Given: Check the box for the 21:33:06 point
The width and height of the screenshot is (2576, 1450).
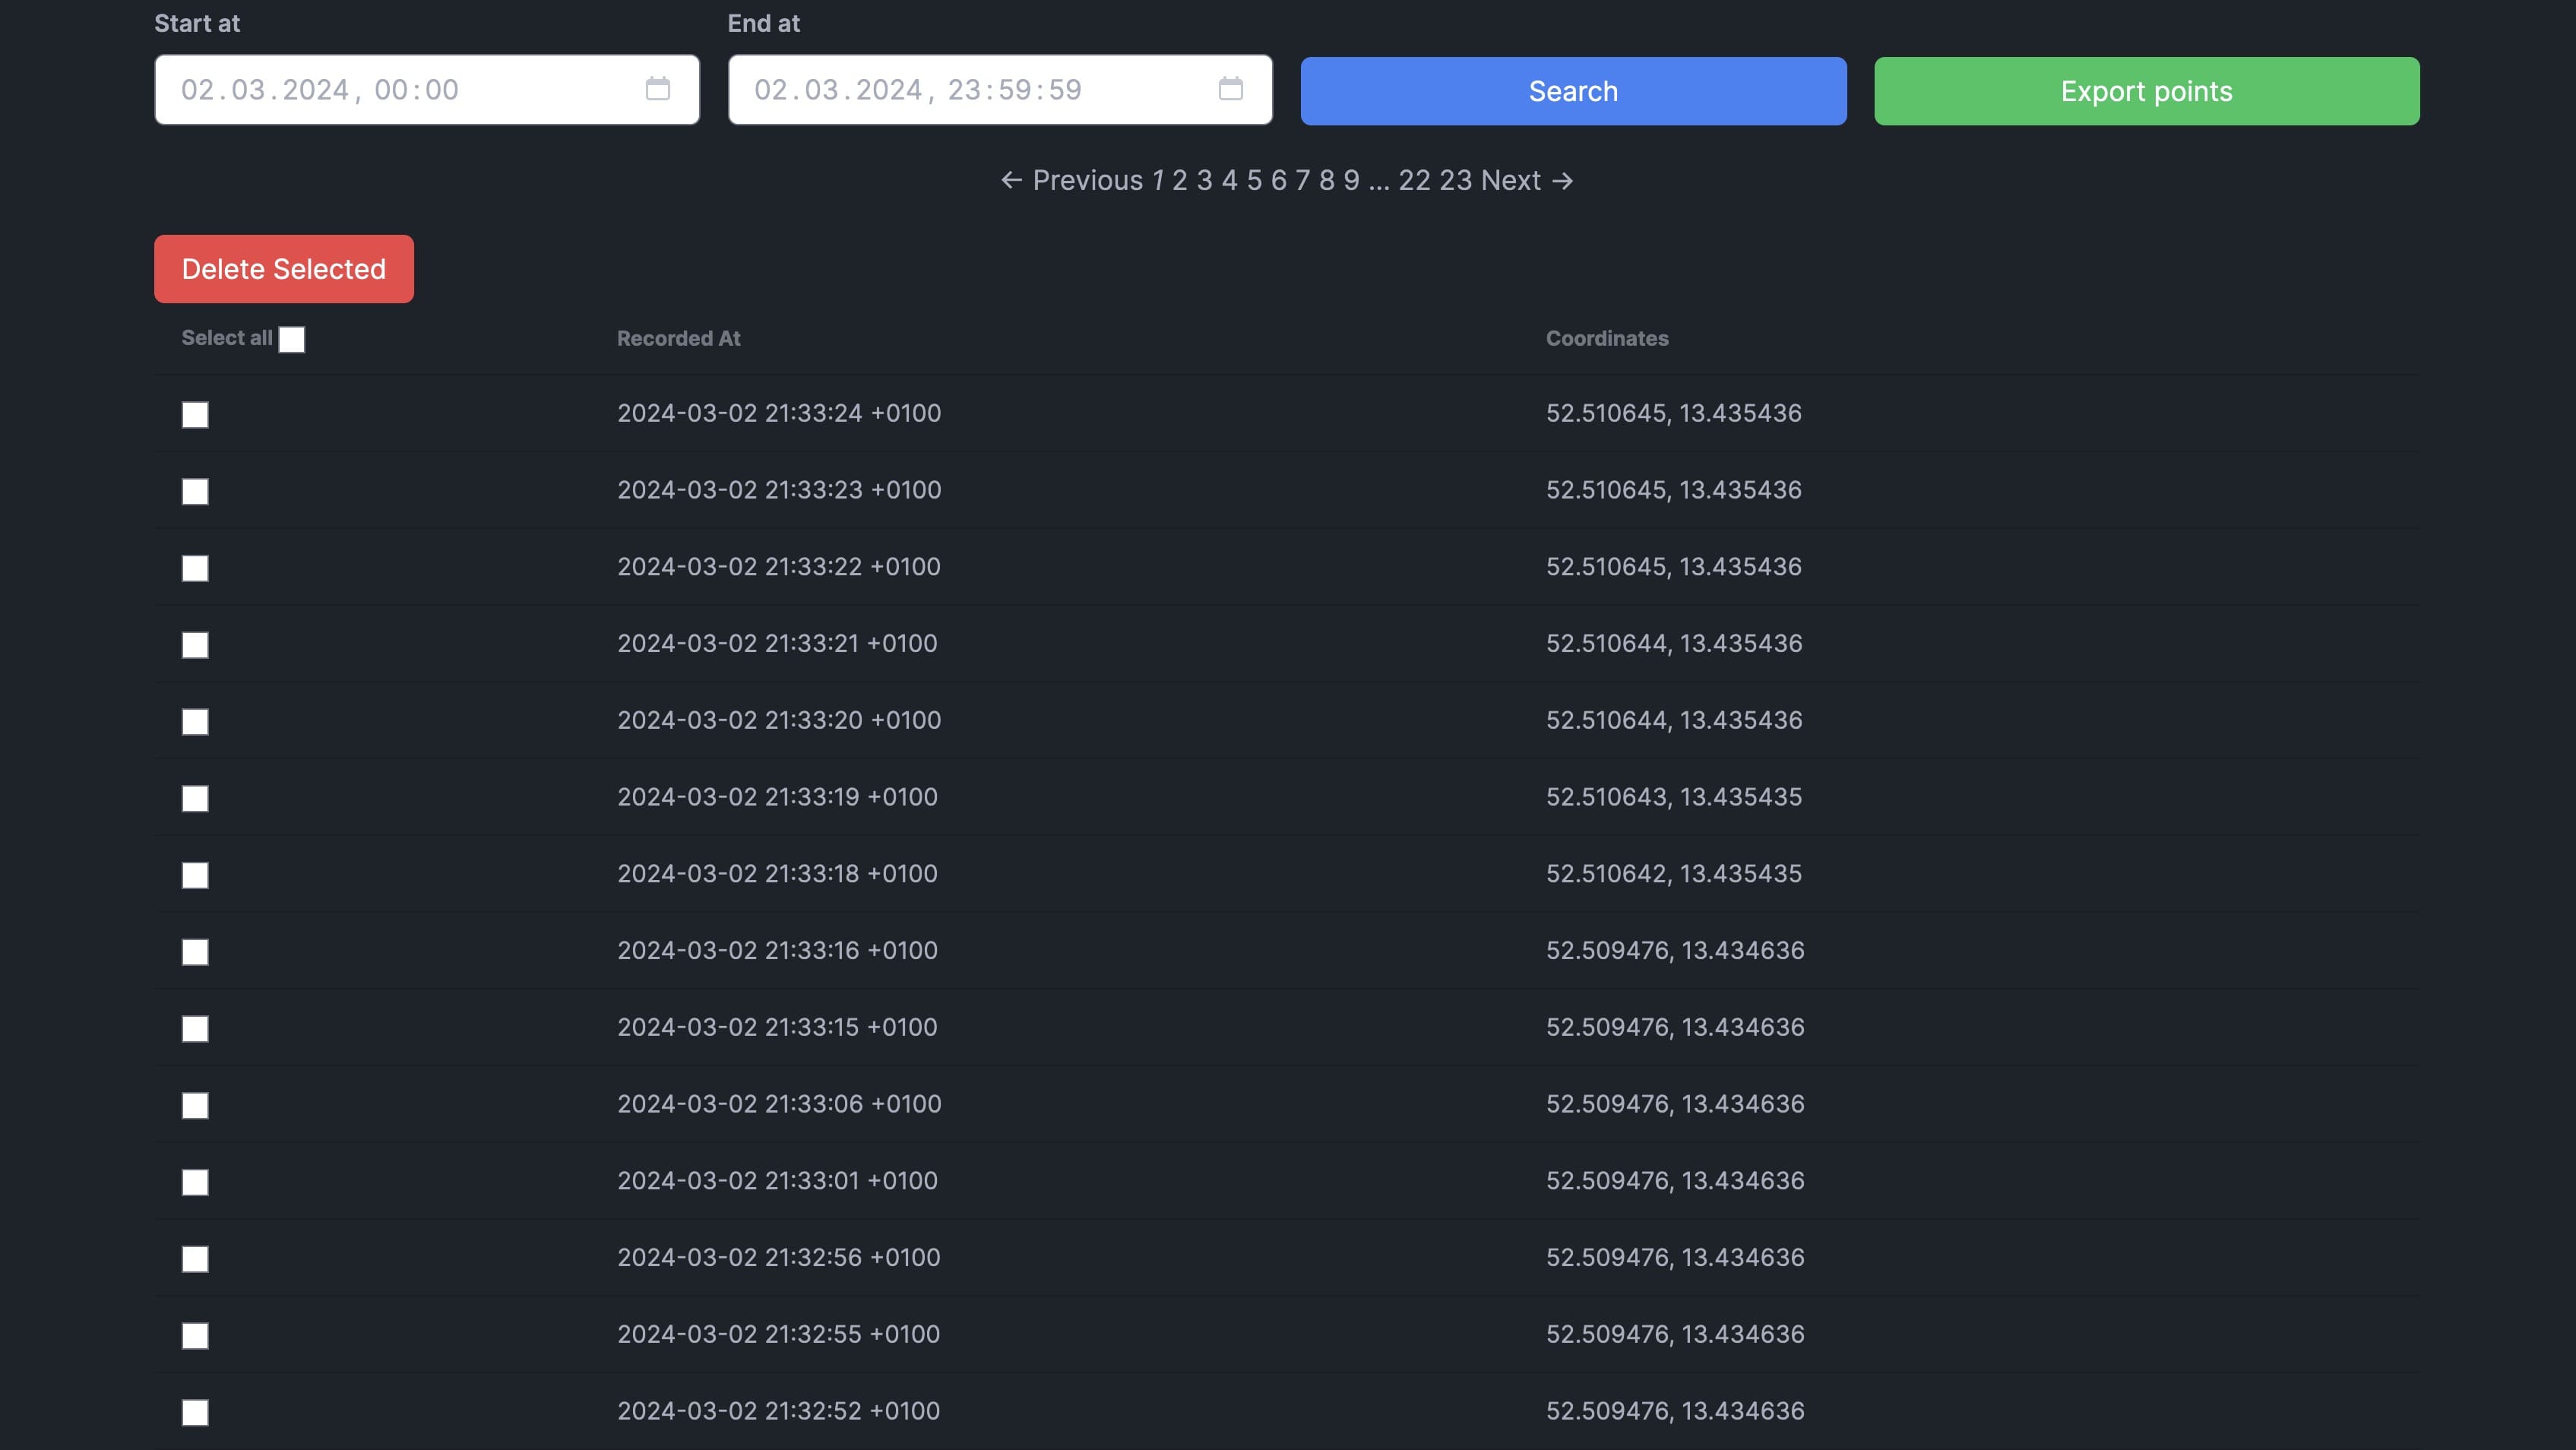Looking at the screenshot, I should (x=195, y=1106).
